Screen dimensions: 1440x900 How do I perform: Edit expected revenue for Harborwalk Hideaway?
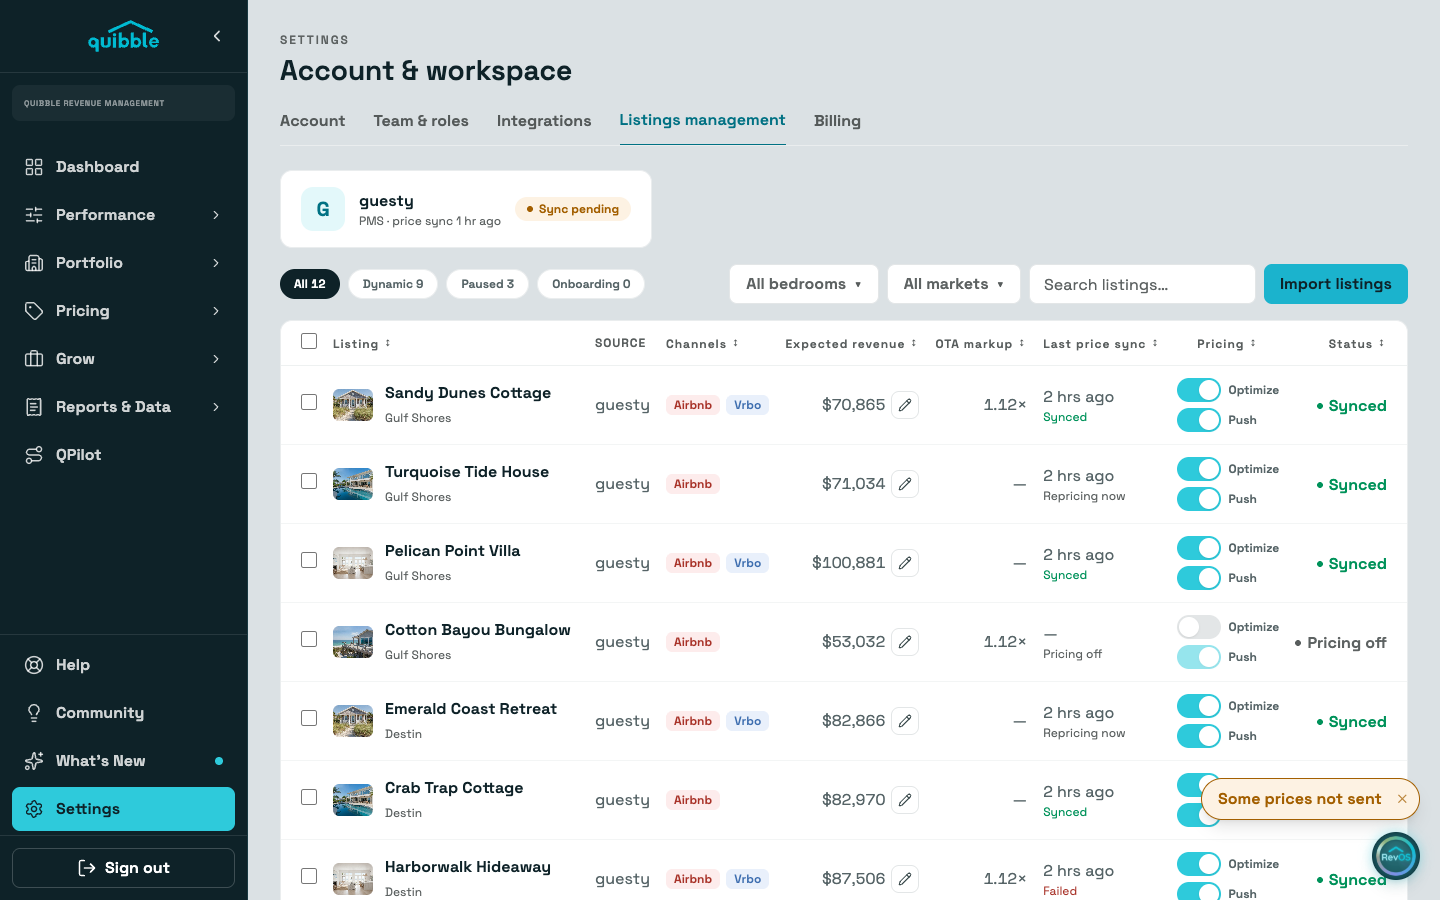point(905,879)
